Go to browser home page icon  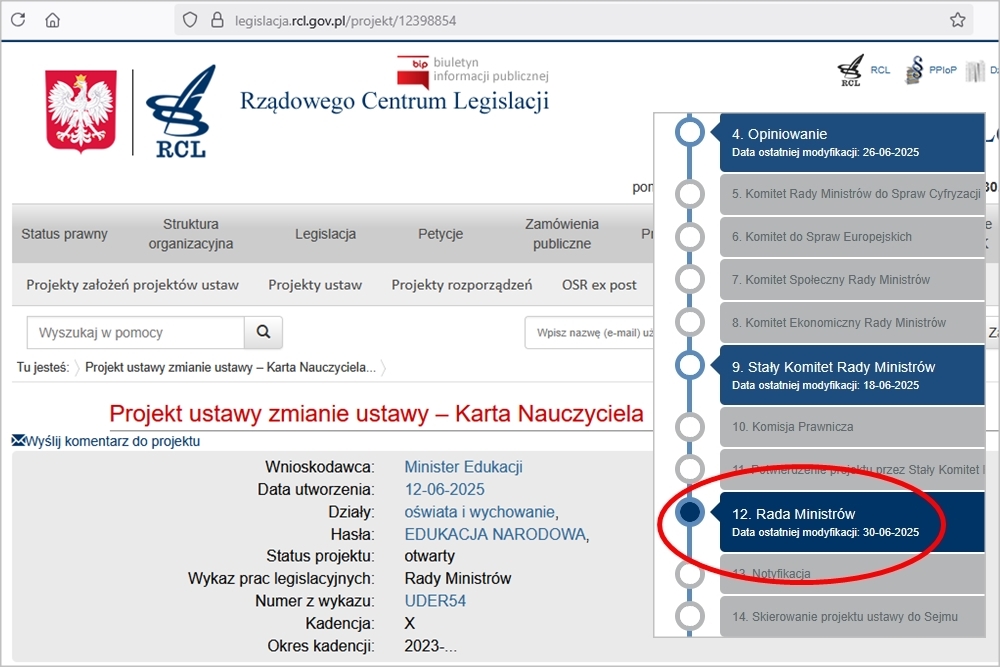click(52, 20)
